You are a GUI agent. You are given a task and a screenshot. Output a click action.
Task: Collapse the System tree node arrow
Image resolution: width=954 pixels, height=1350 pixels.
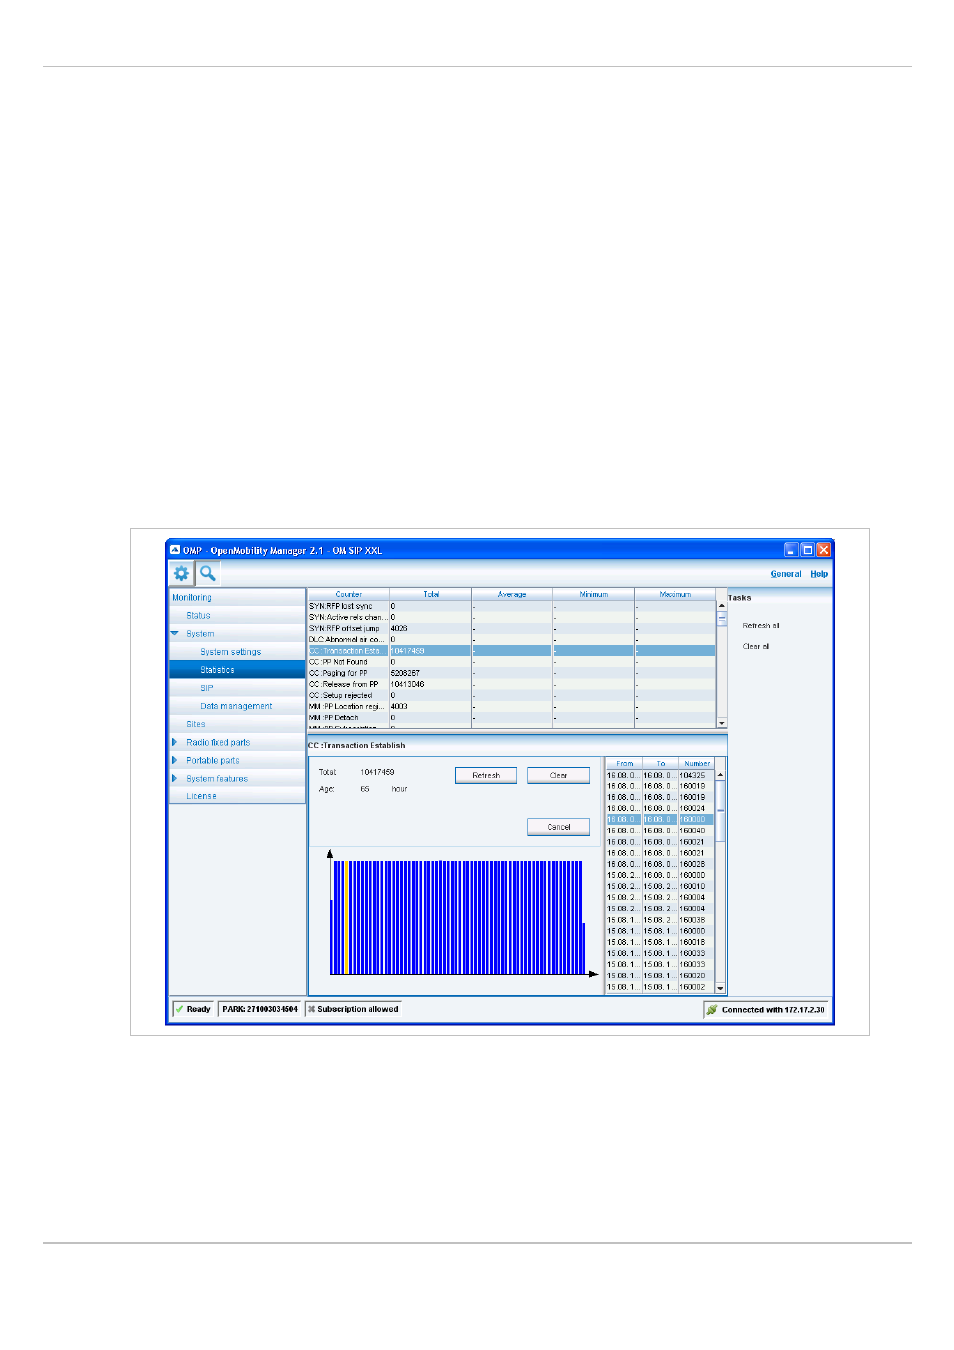175,634
